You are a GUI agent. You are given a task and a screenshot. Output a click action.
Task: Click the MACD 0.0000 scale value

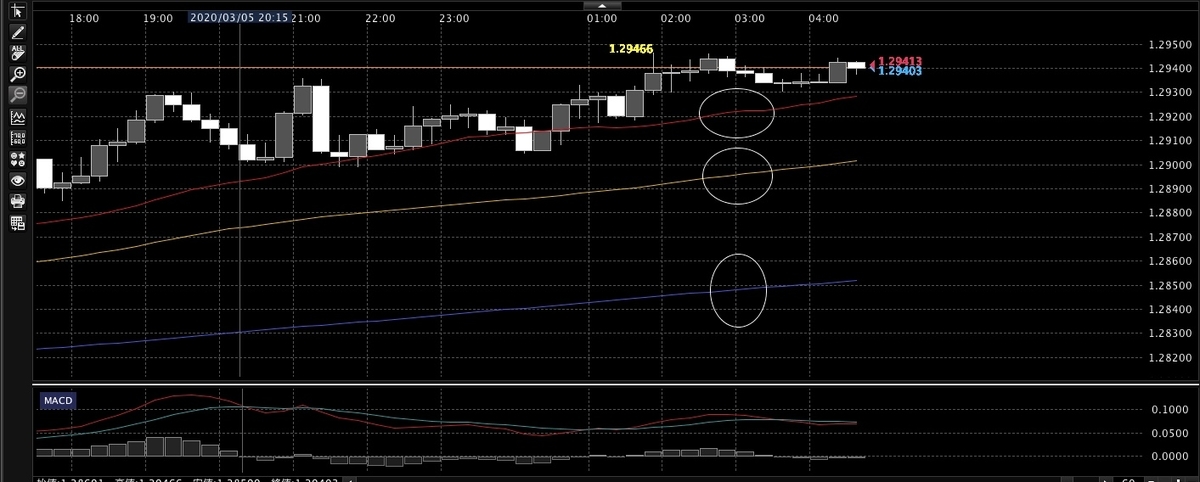click(x=1168, y=456)
